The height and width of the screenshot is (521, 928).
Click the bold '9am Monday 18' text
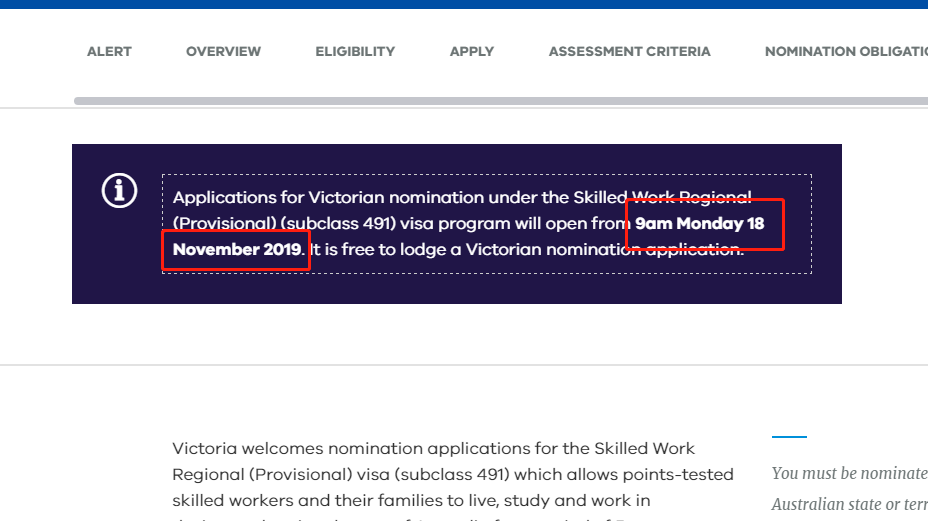pos(700,223)
